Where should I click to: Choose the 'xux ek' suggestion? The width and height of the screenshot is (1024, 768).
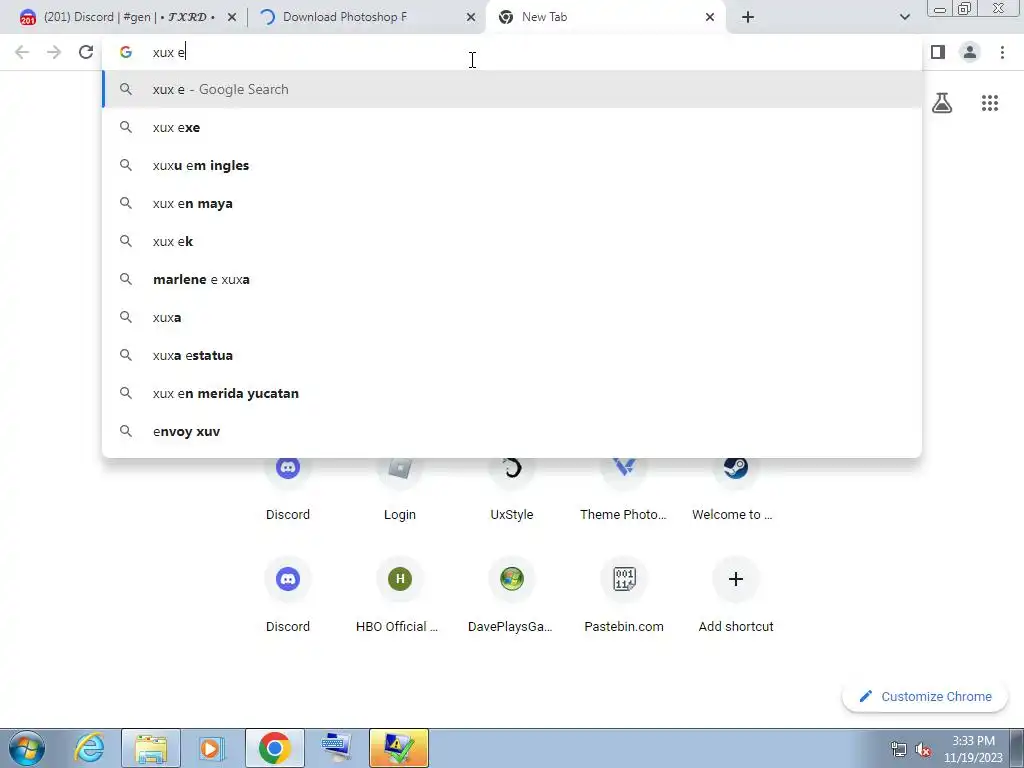(512, 241)
